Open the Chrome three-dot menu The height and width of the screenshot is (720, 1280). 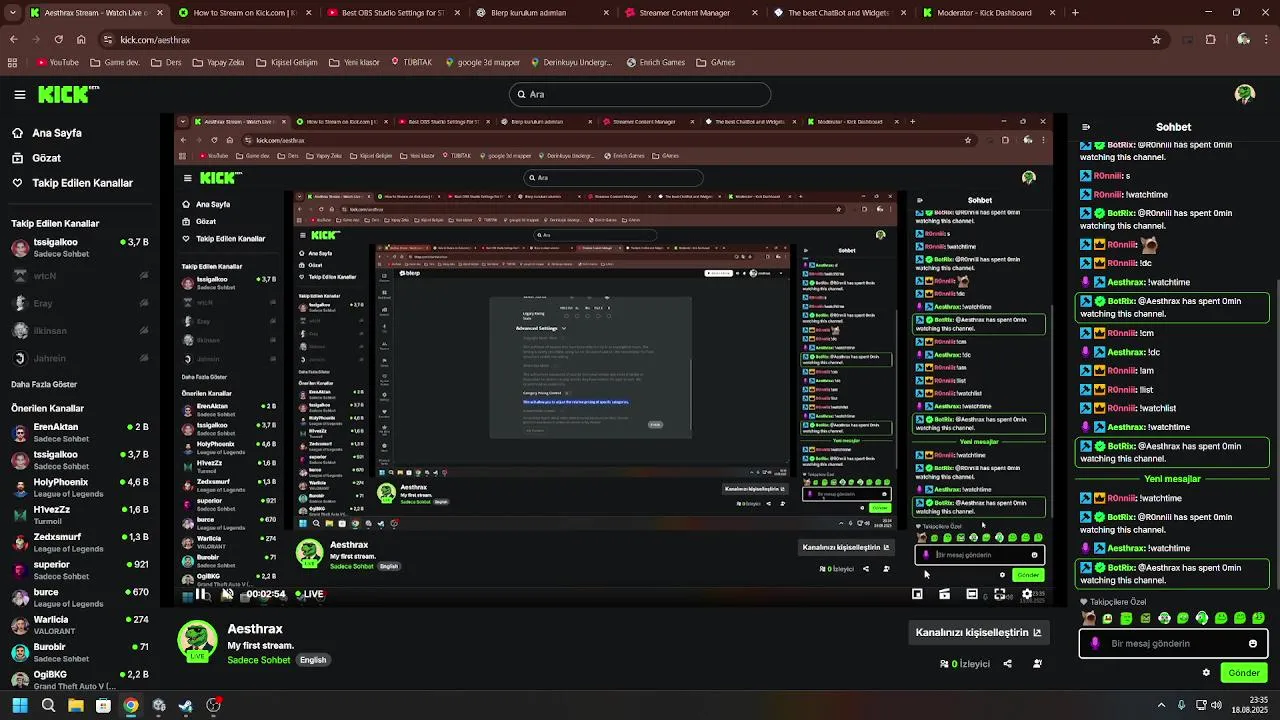click(1267, 40)
